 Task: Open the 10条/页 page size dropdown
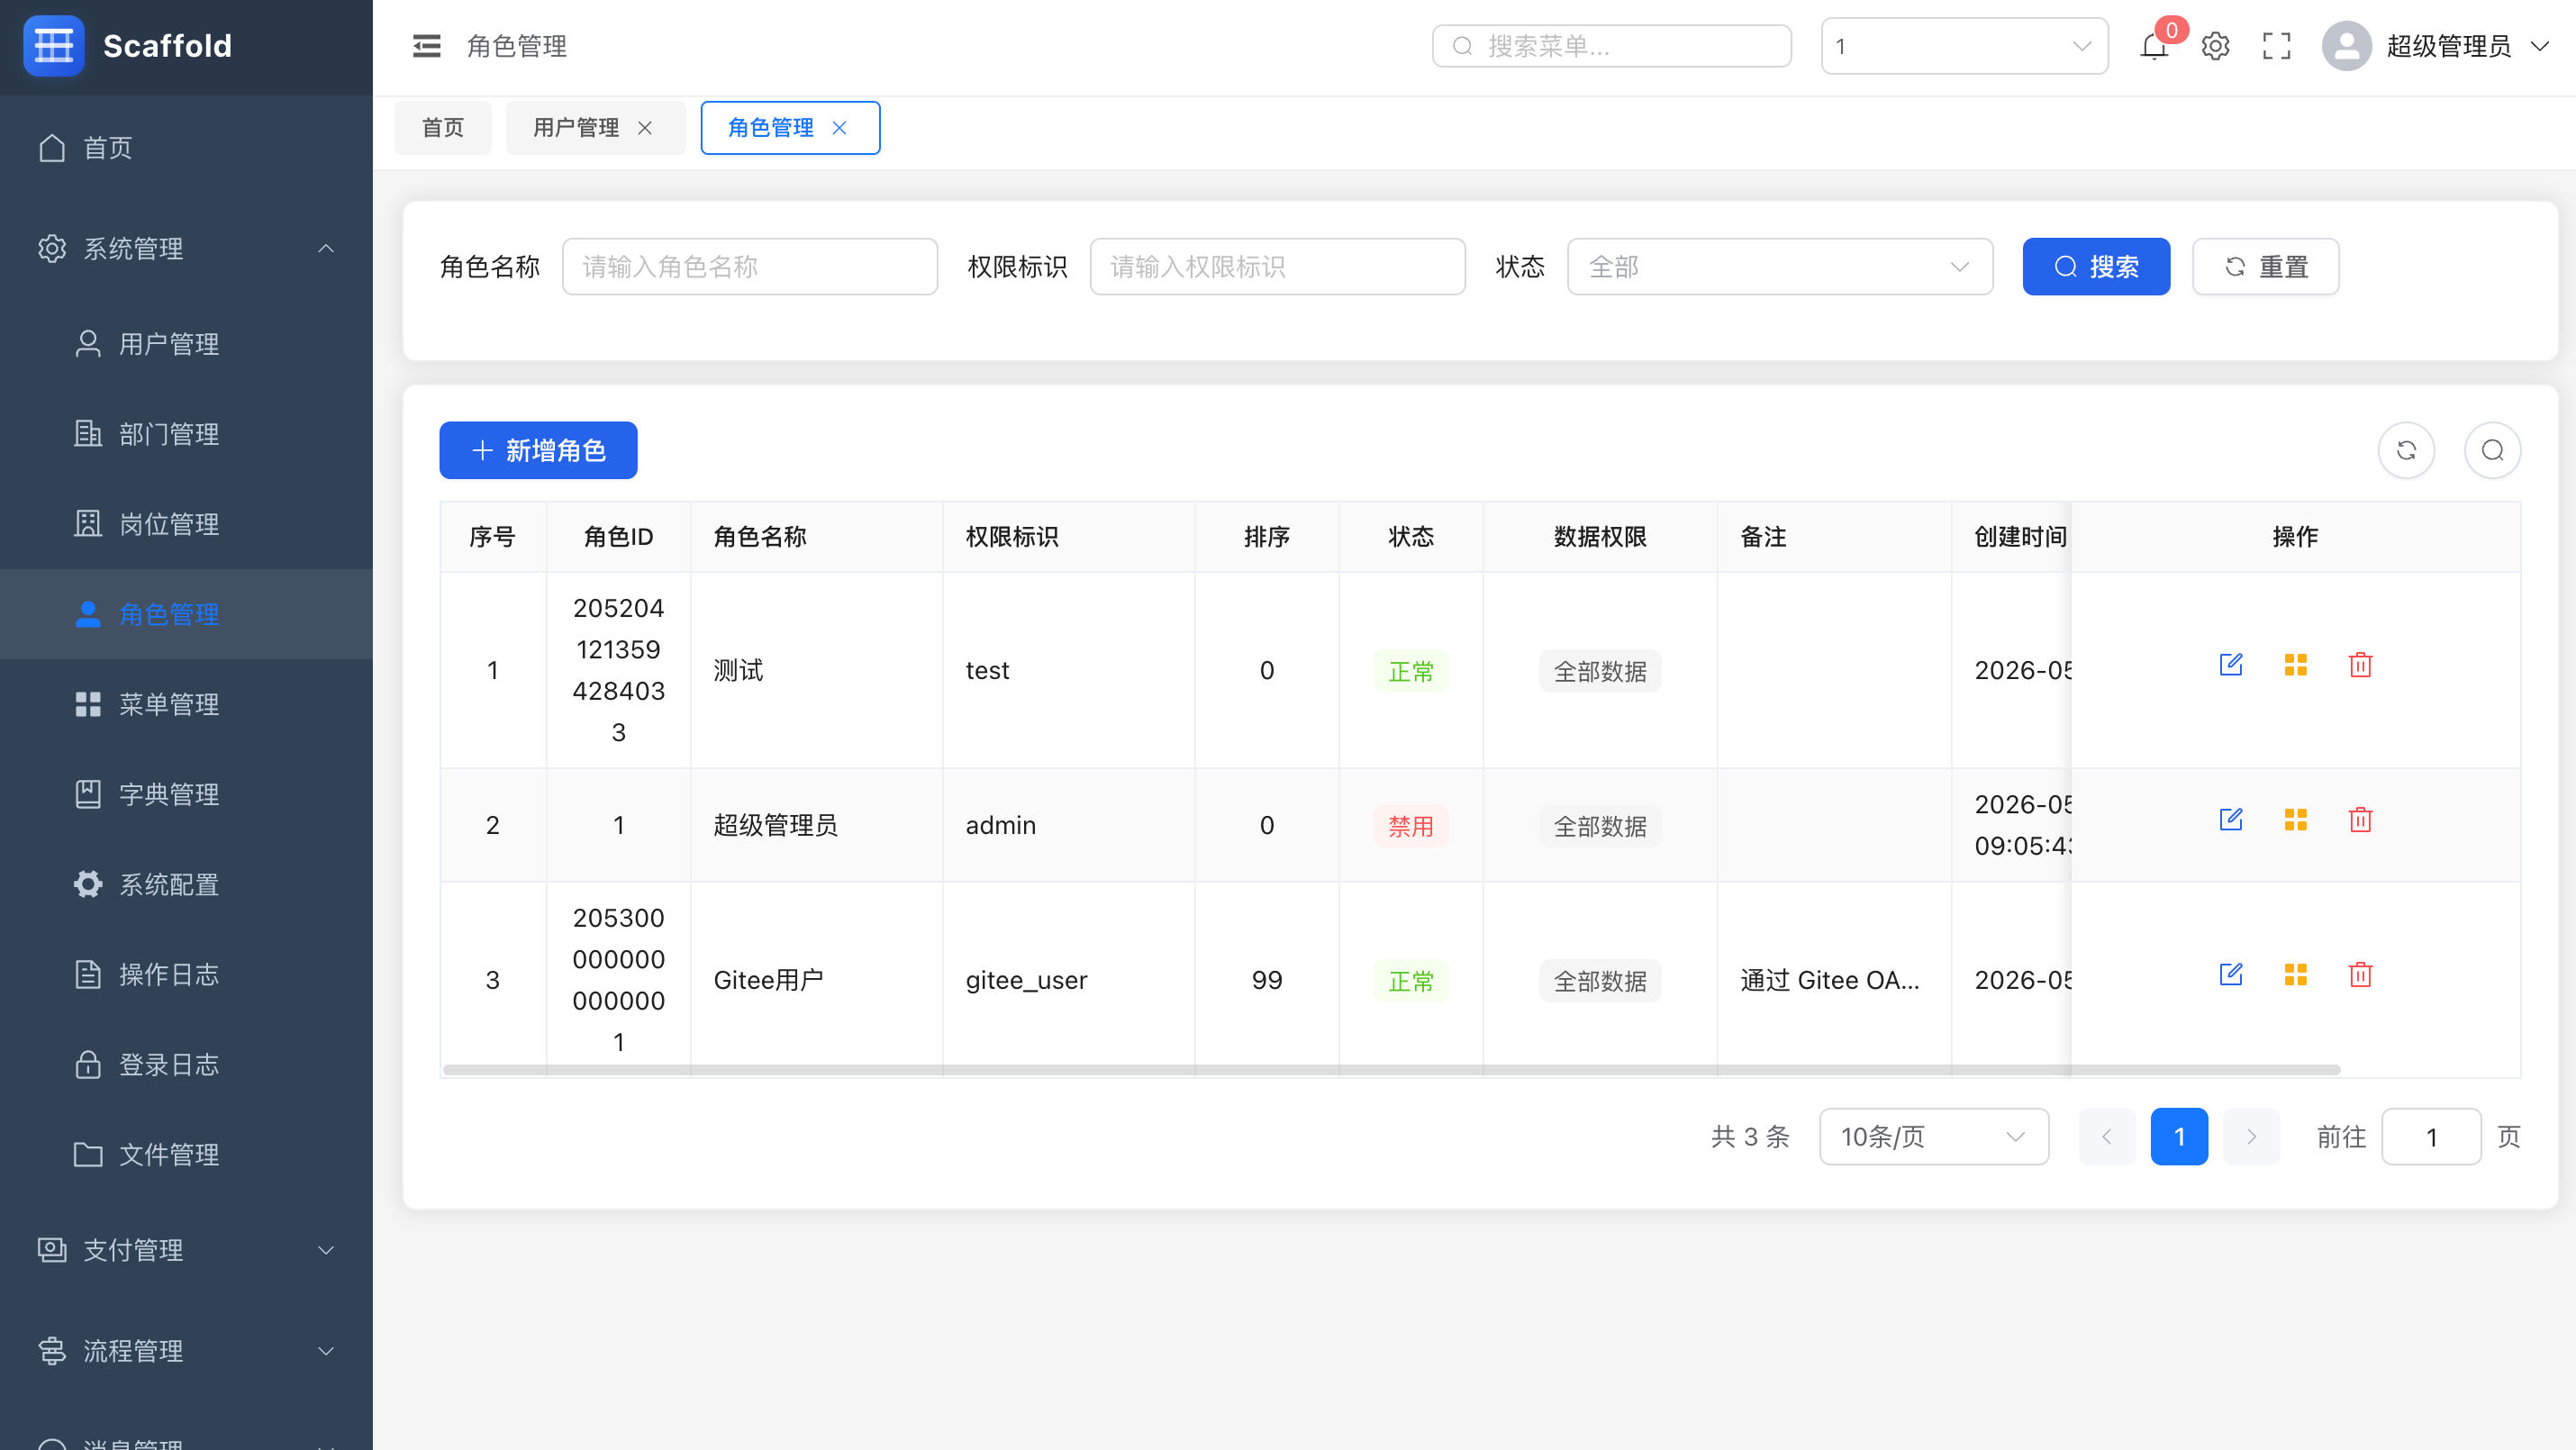pos(1934,1137)
